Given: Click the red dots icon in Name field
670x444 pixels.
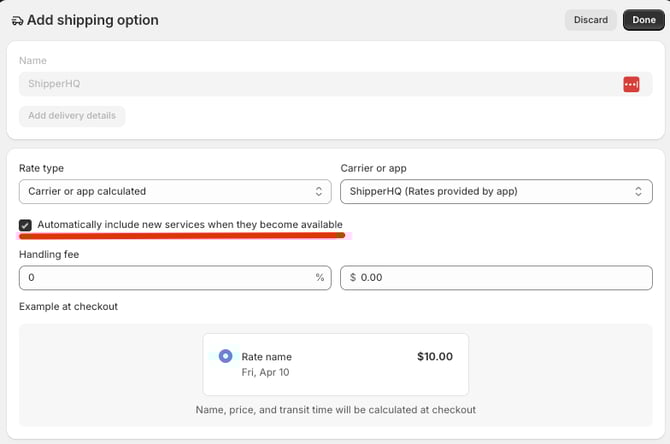Looking at the screenshot, I should [631, 84].
